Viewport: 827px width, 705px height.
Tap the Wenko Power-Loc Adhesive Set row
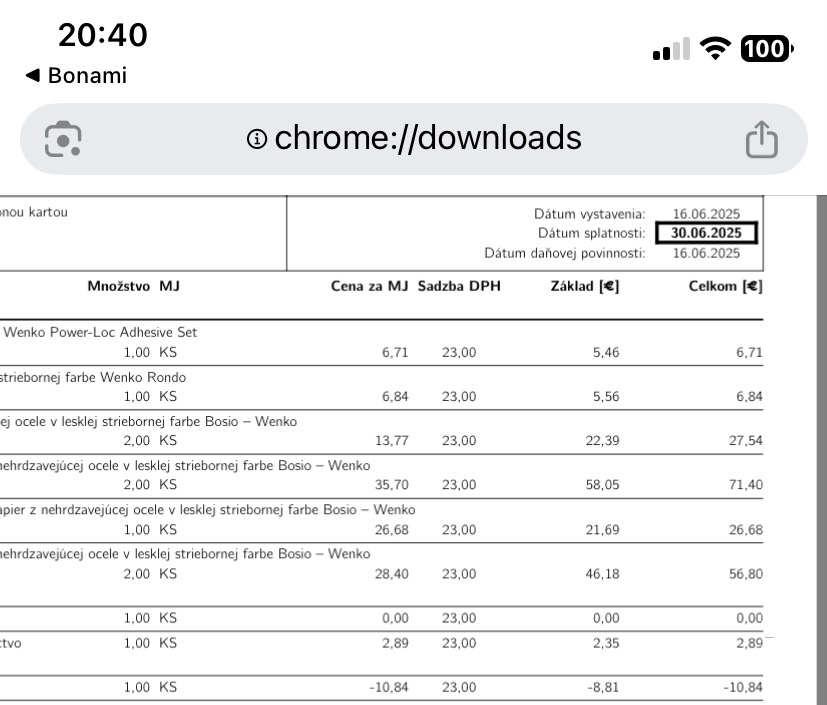pos(100,332)
